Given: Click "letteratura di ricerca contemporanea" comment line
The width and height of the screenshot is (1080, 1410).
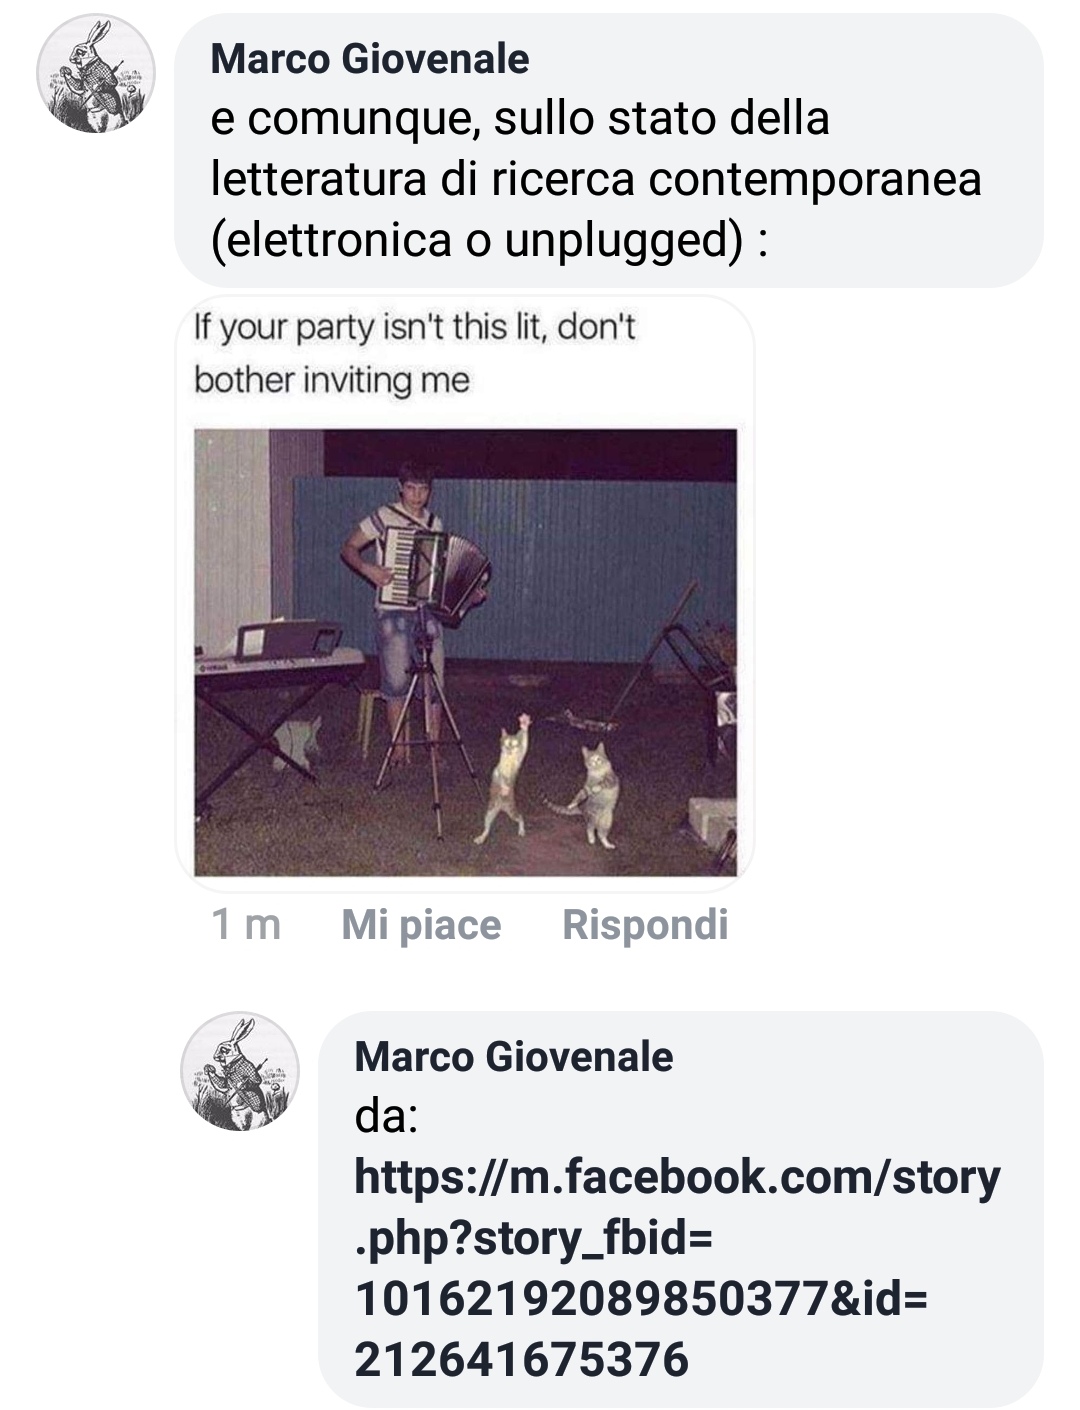Looking at the screenshot, I should 596,179.
